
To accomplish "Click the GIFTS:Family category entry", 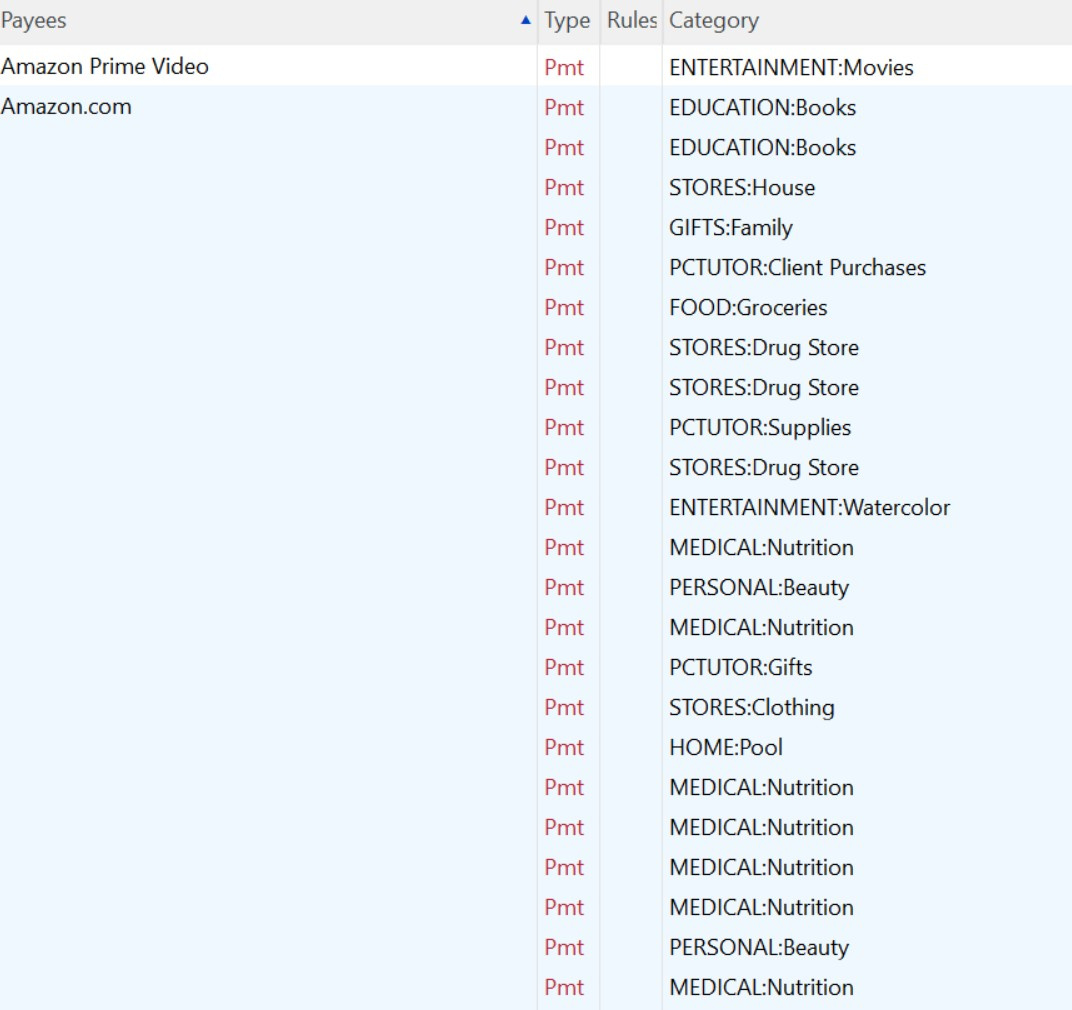I will pyautogui.click(x=730, y=227).
